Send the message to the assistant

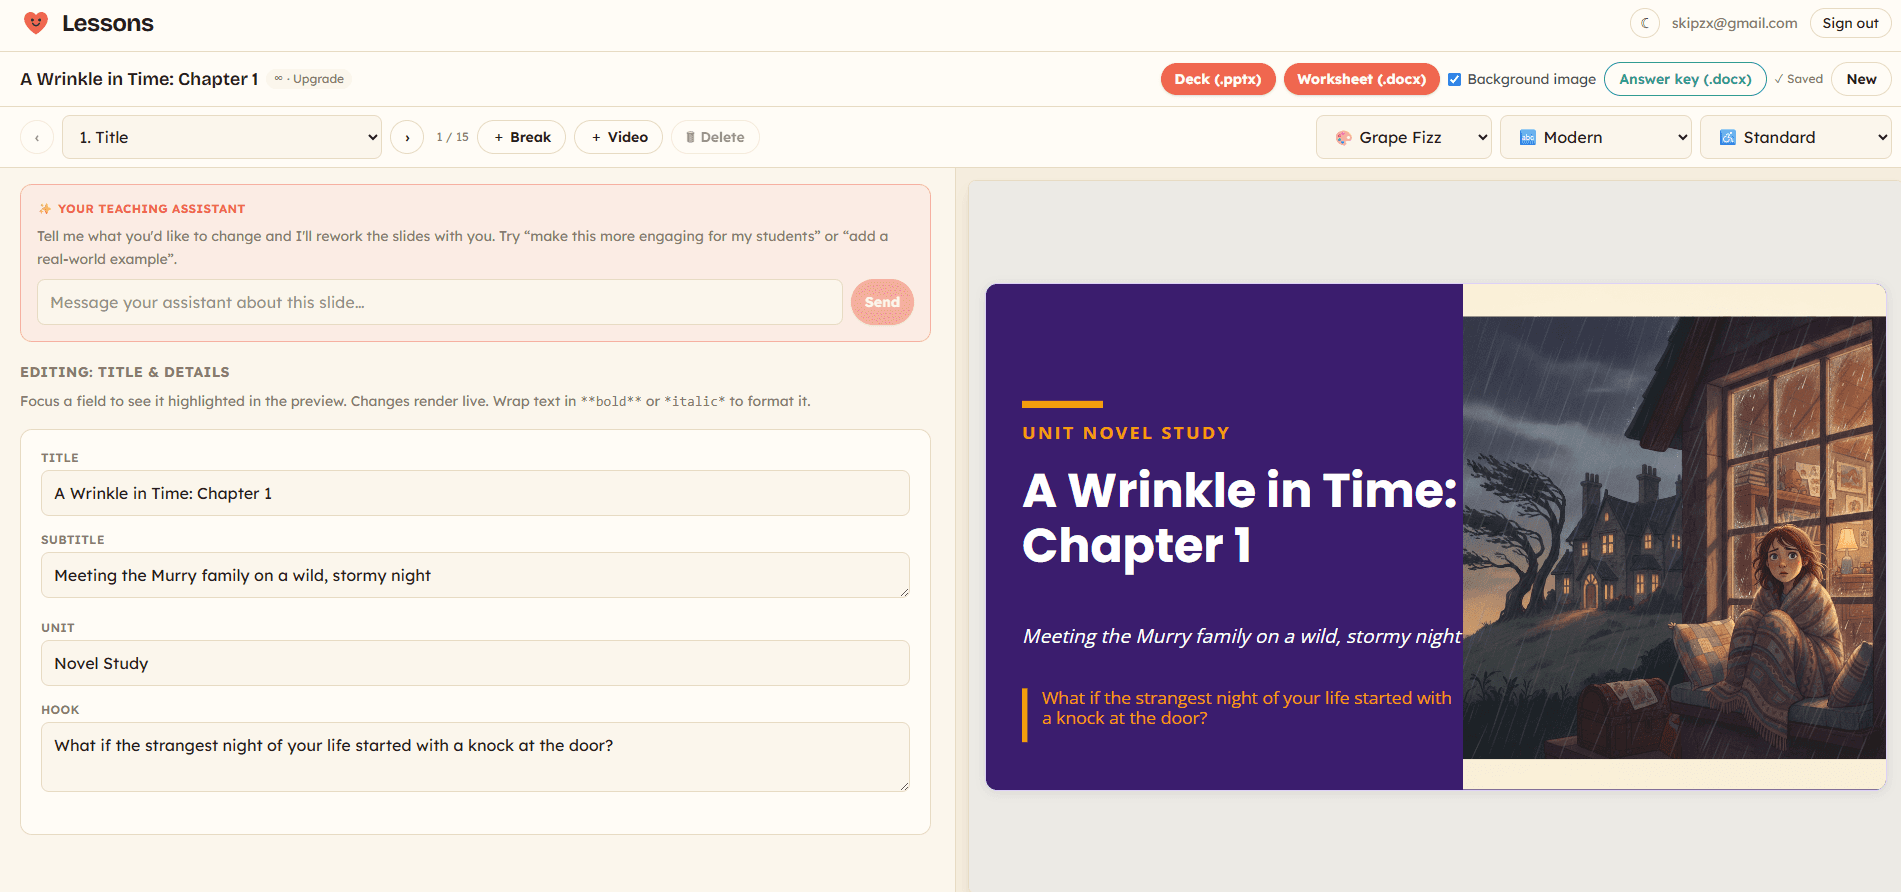click(x=882, y=302)
